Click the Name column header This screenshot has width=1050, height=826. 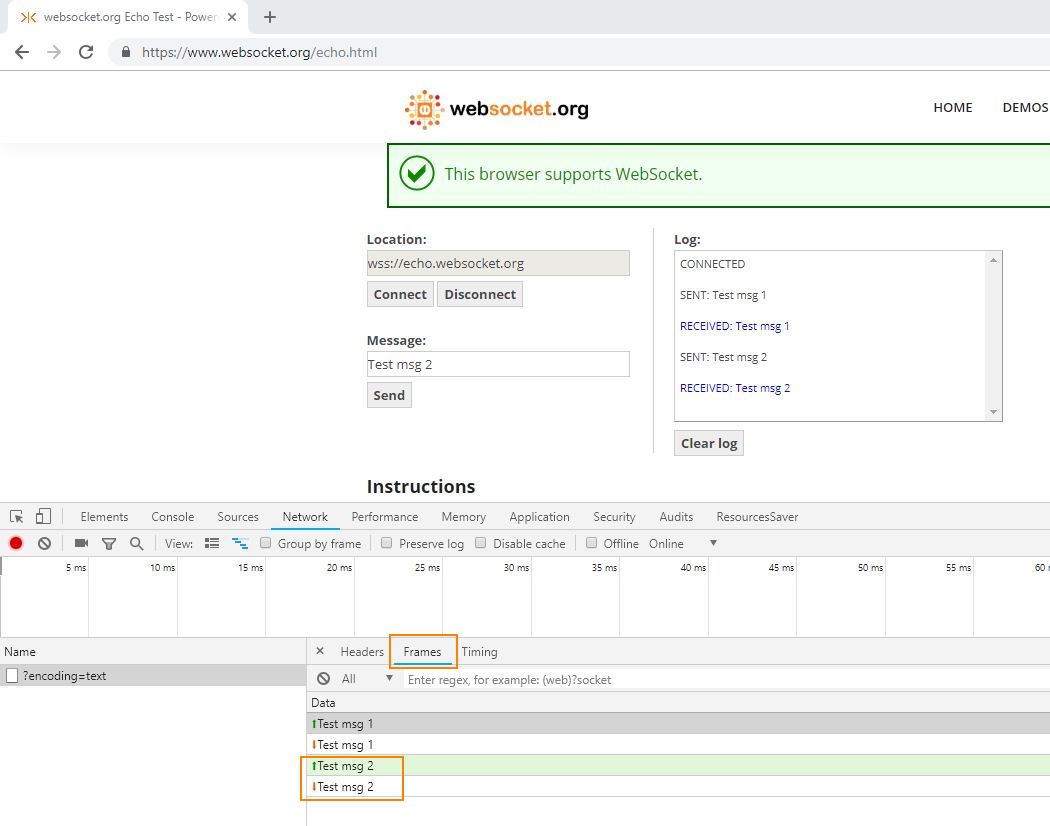[153, 651]
